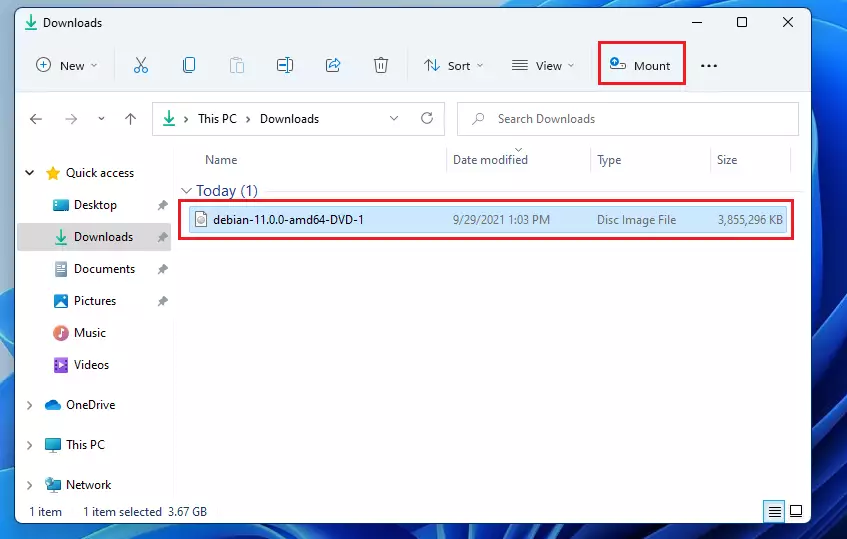Click the Downloads icon in address bar
The image size is (847, 539).
tap(169, 118)
